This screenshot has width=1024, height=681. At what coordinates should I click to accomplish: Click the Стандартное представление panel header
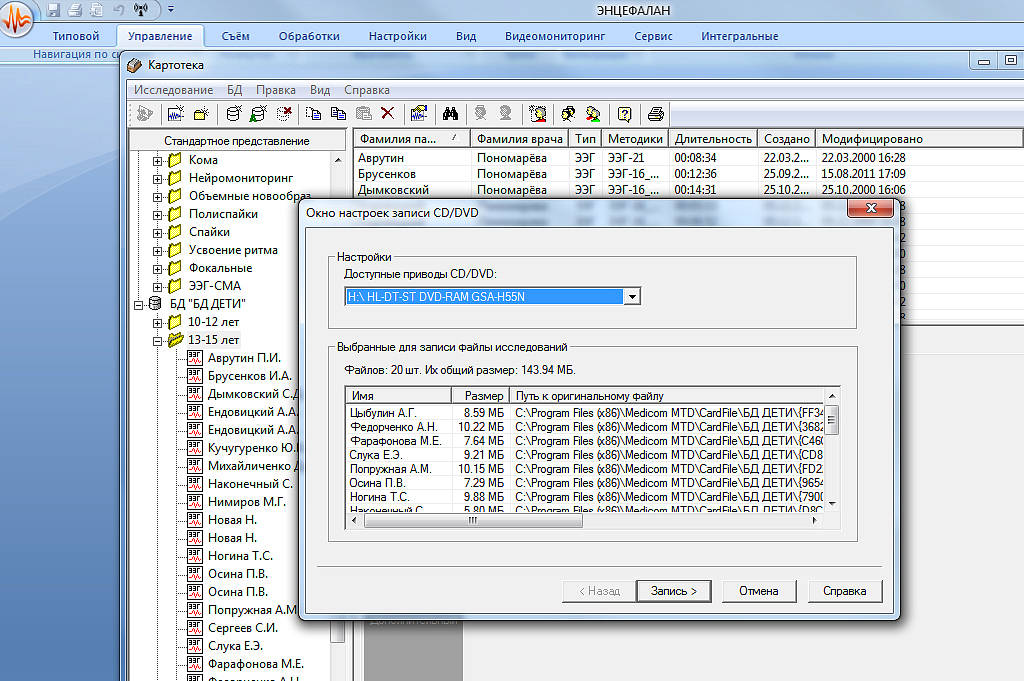point(237,140)
